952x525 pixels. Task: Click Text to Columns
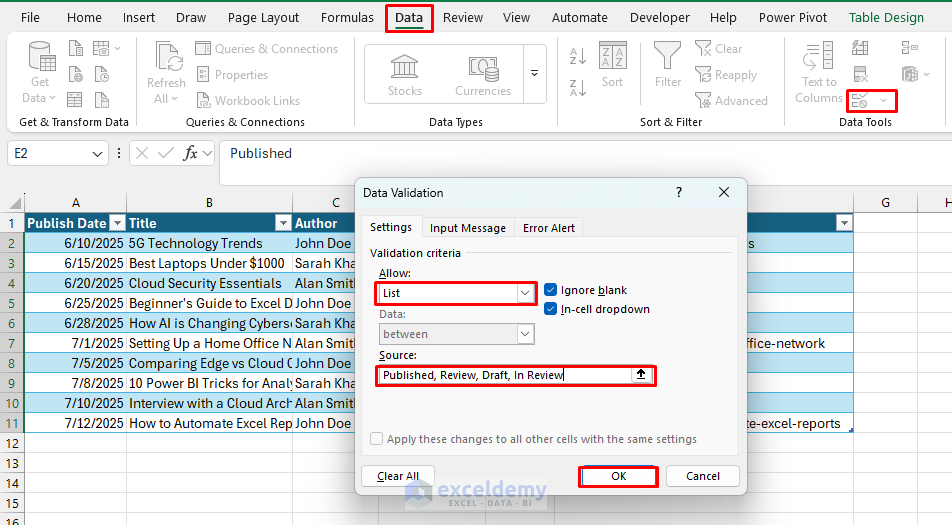[x=818, y=73]
